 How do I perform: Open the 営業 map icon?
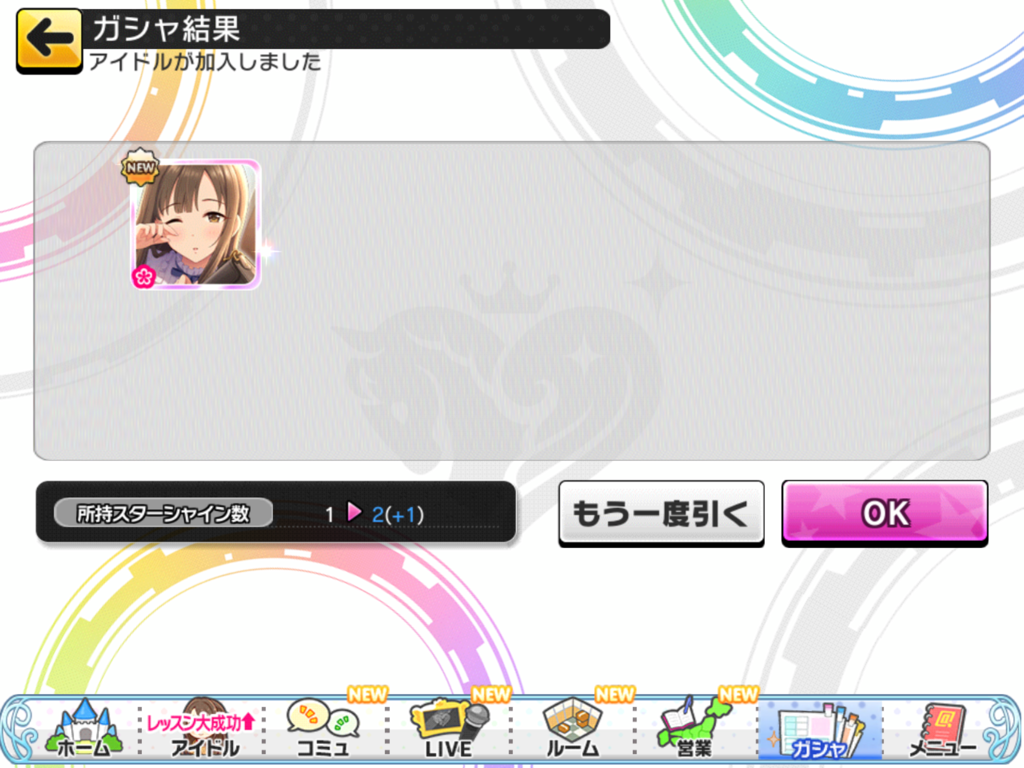coord(695,729)
